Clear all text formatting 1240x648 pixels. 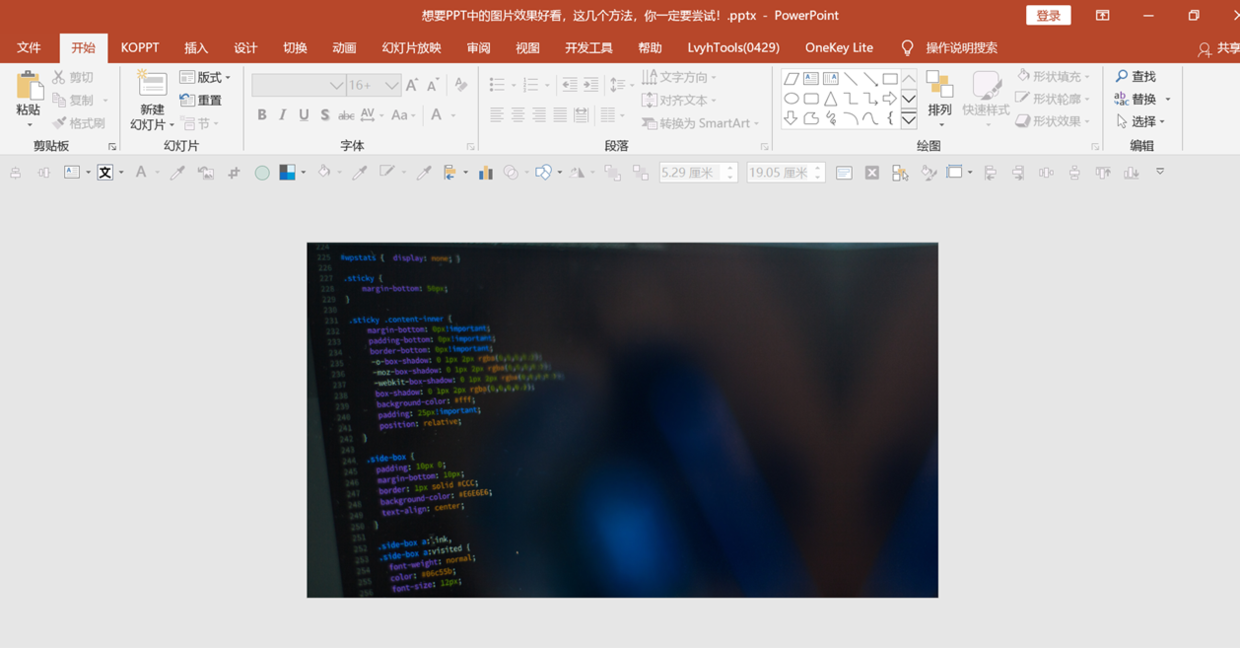[461, 86]
